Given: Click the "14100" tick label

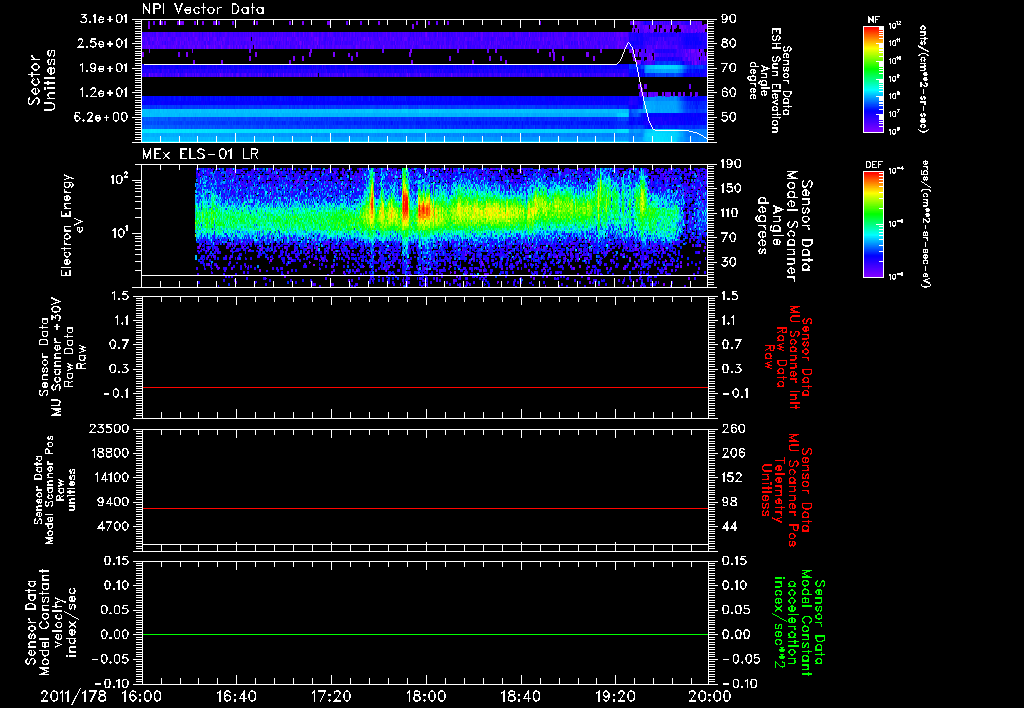Looking at the screenshot, I should (x=108, y=477).
